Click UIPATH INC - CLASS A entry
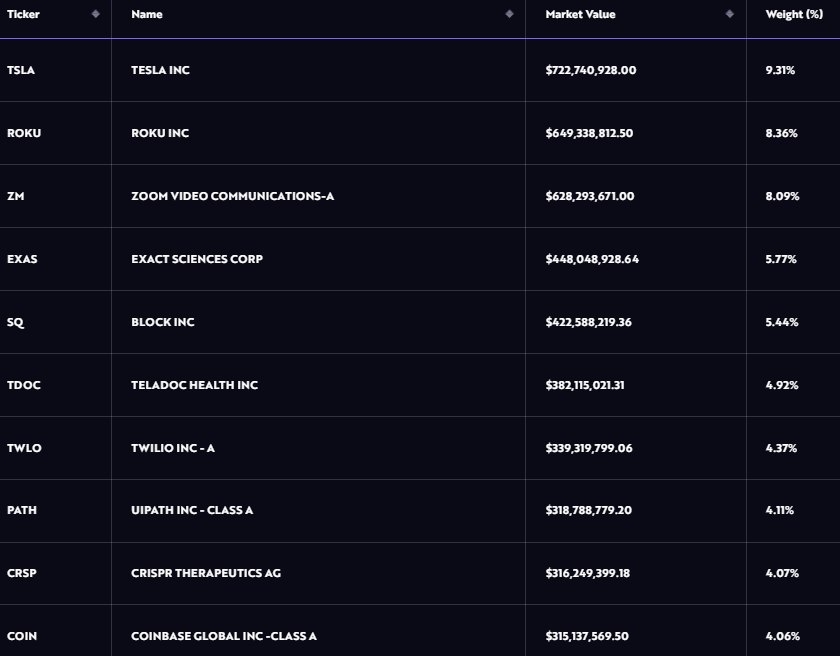Screen dimensions: 840x656 (x=192, y=510)
